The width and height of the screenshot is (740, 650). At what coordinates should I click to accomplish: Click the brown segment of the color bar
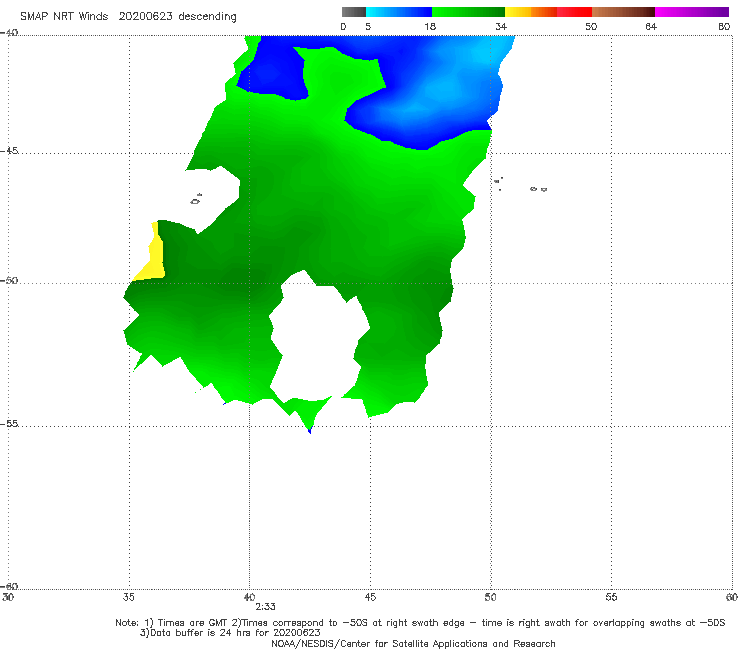point(623,12)
